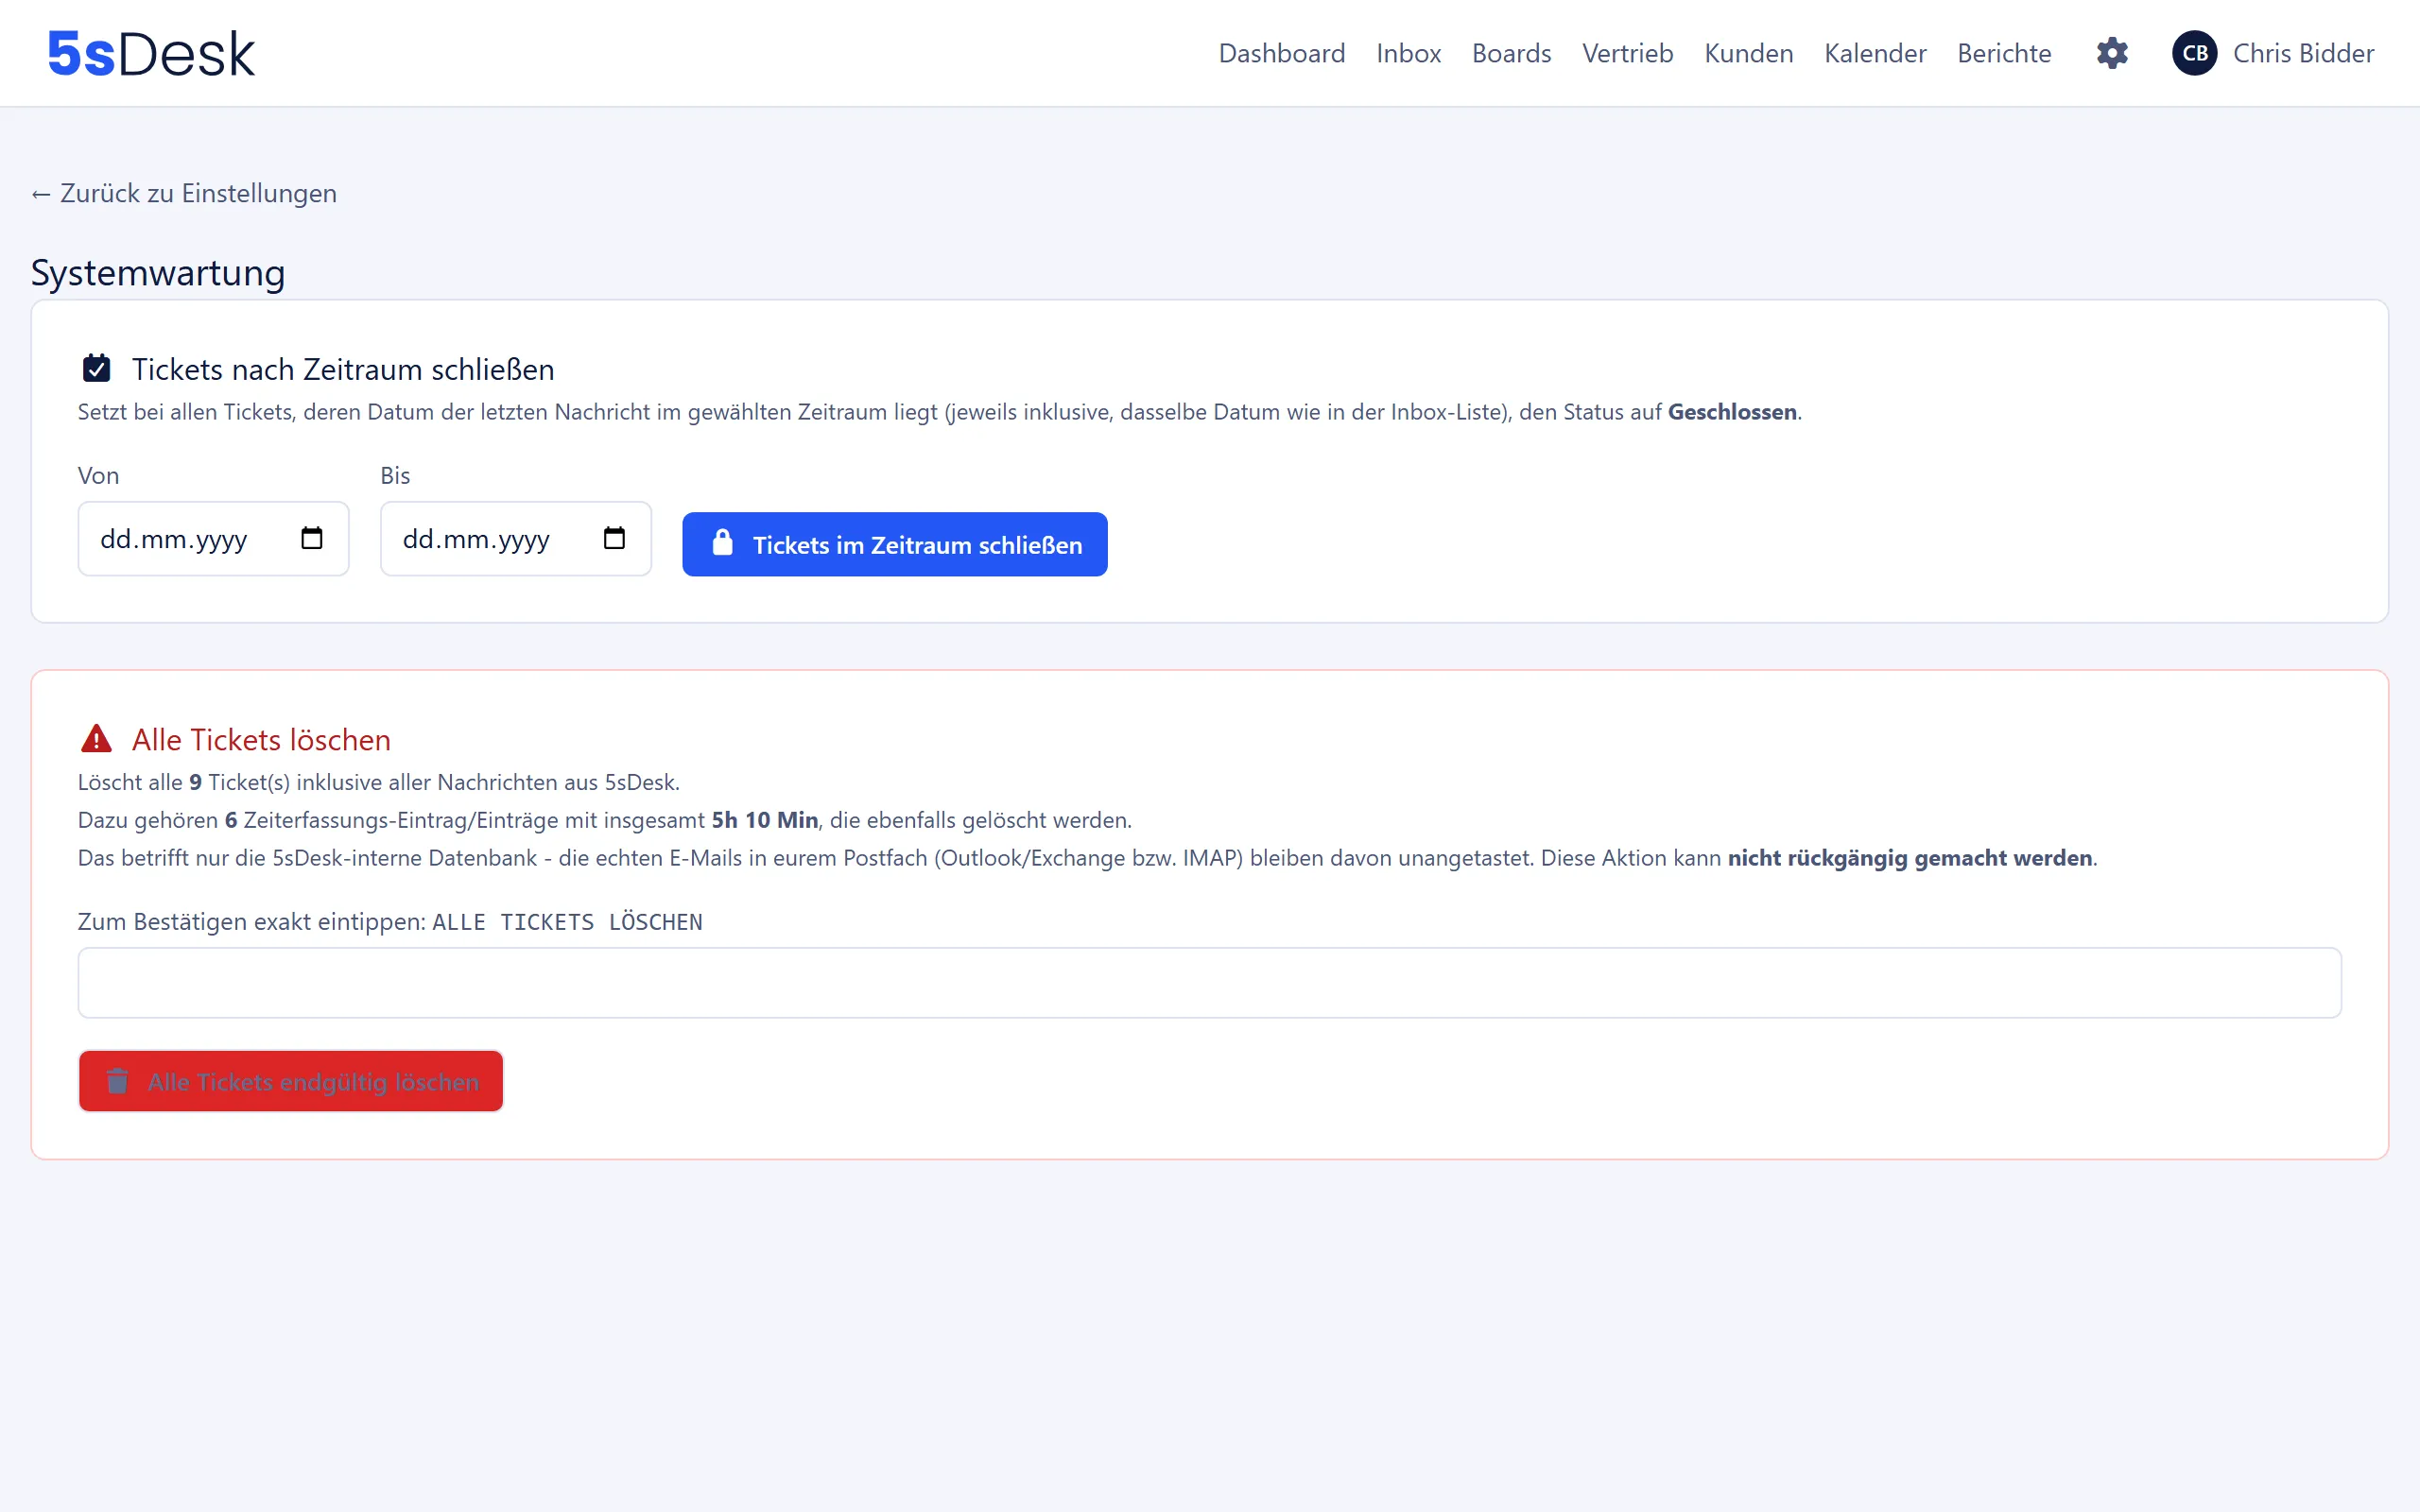Click the ALLE TICKETS LÖSCHEN confirmation phrase
The height and width of the screenshot is (1512, 2420).
(567, 922)
